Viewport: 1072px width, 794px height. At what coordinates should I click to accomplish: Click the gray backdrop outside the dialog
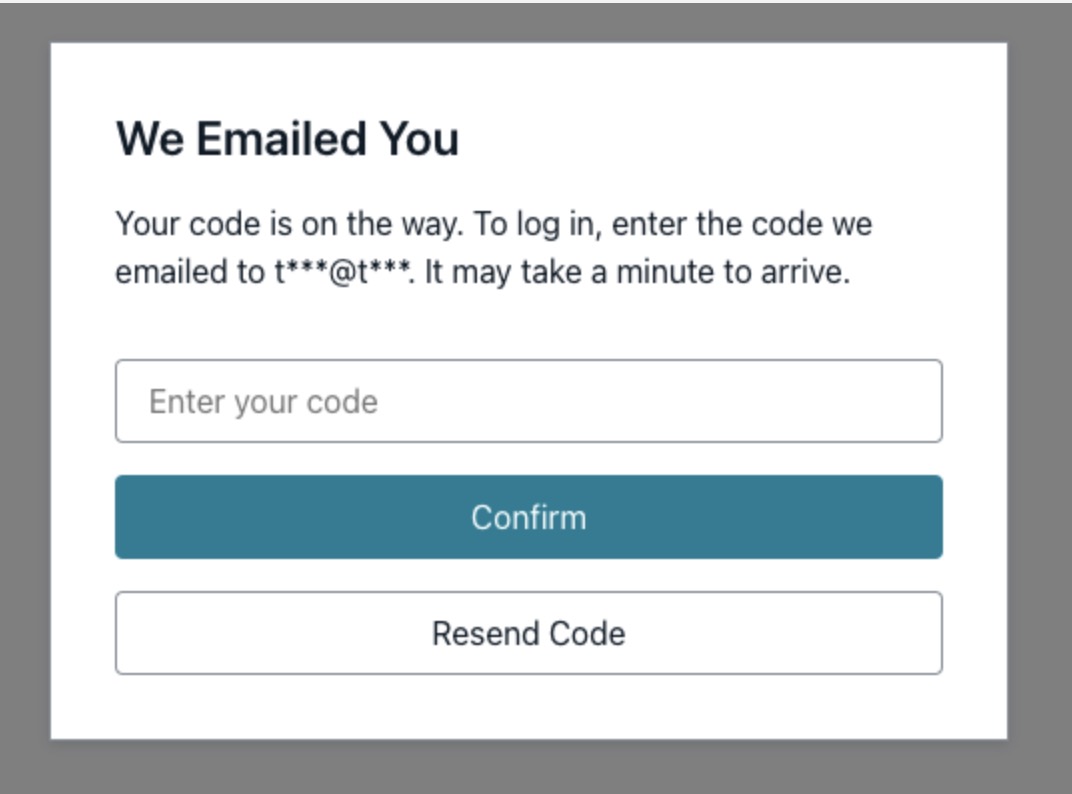tap(25, 400)
